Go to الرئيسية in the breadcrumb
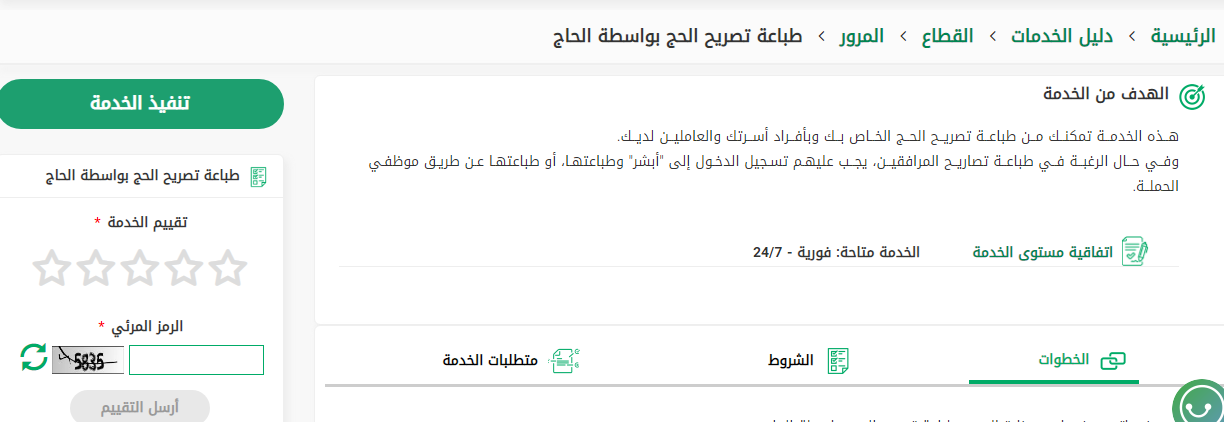The width and height of the screenshot is (1224, 422). [x=1182, y=37]
